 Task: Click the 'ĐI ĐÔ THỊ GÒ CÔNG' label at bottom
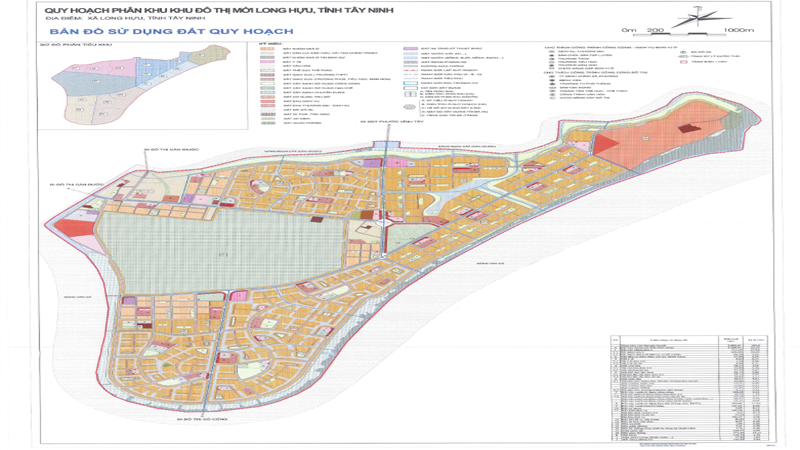(x=202, y=419)
